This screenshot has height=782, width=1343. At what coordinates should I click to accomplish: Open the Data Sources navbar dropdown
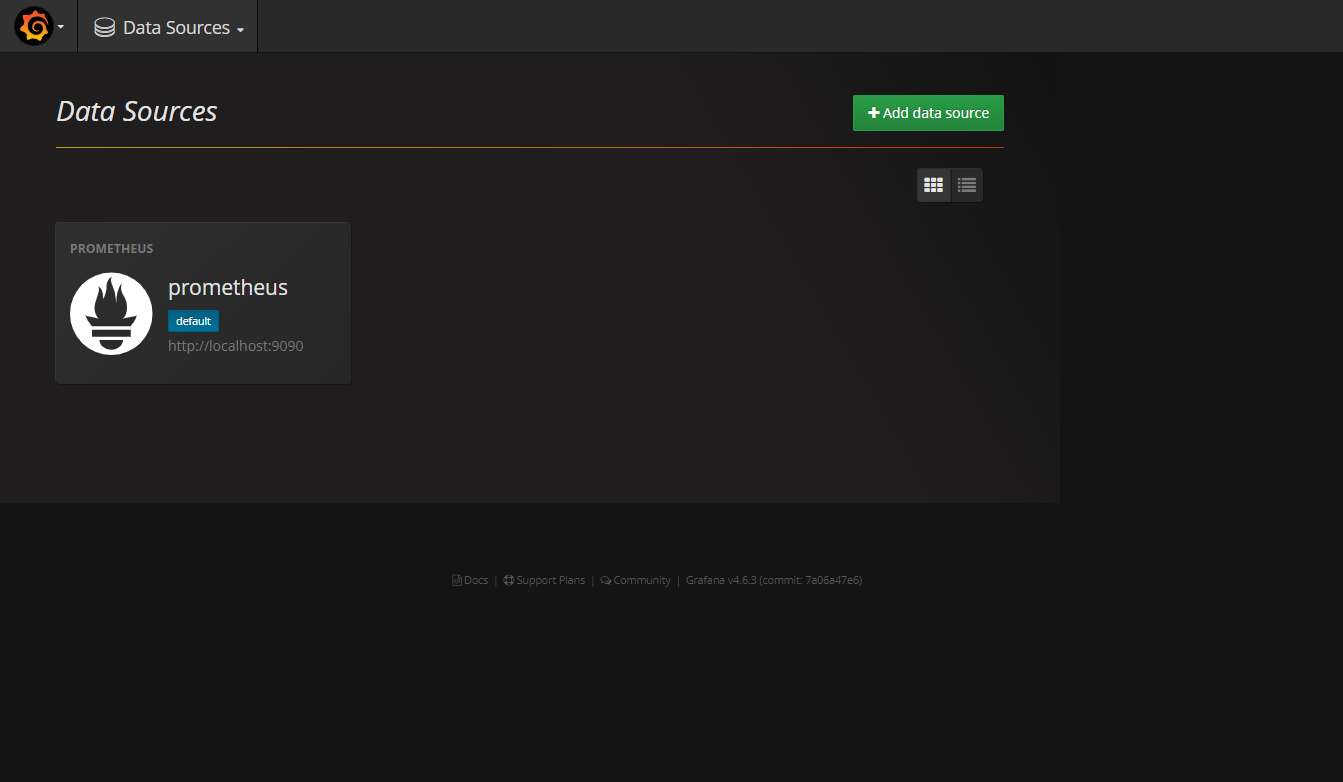click(x=168, y=27)
